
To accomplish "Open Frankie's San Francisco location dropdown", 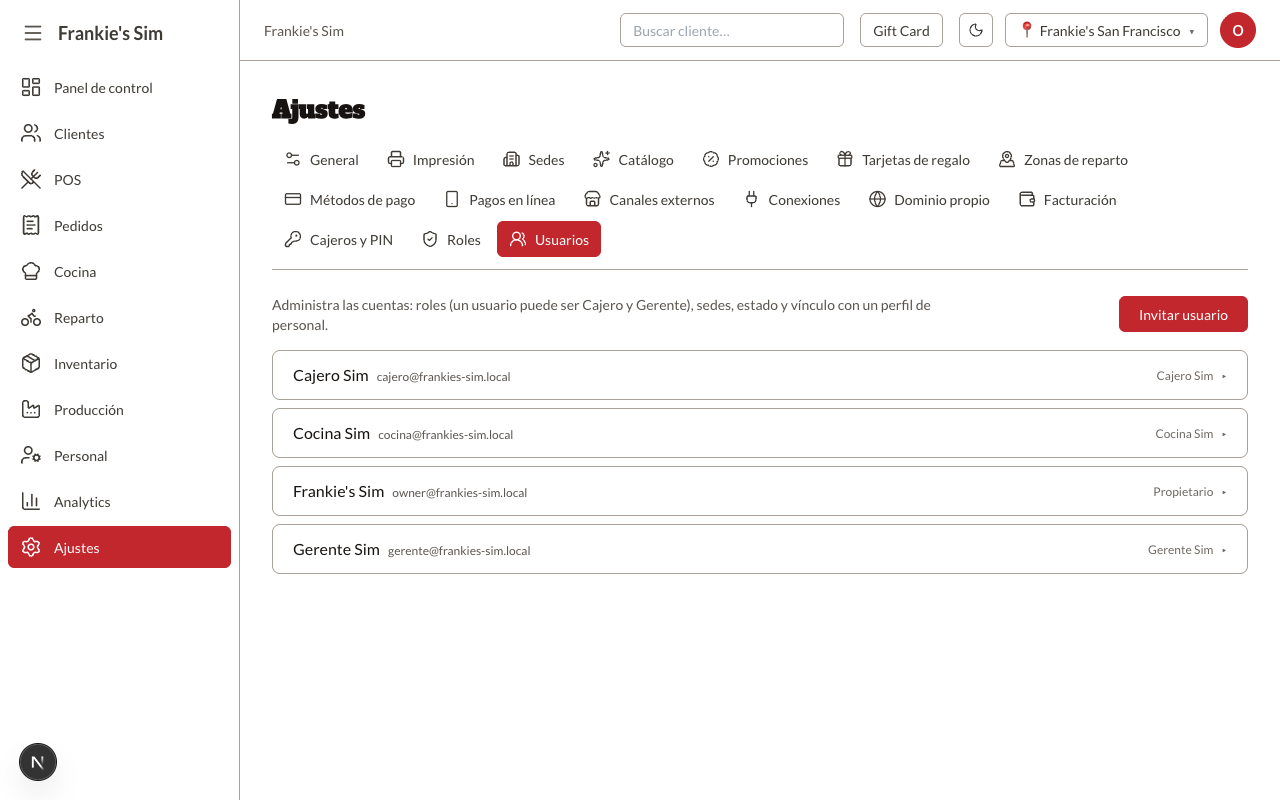I will (x=1106, y=30).
